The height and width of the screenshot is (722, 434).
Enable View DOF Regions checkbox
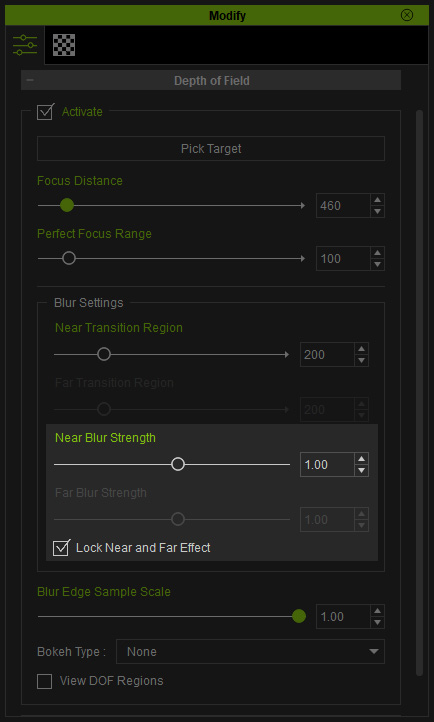(45, 681)
